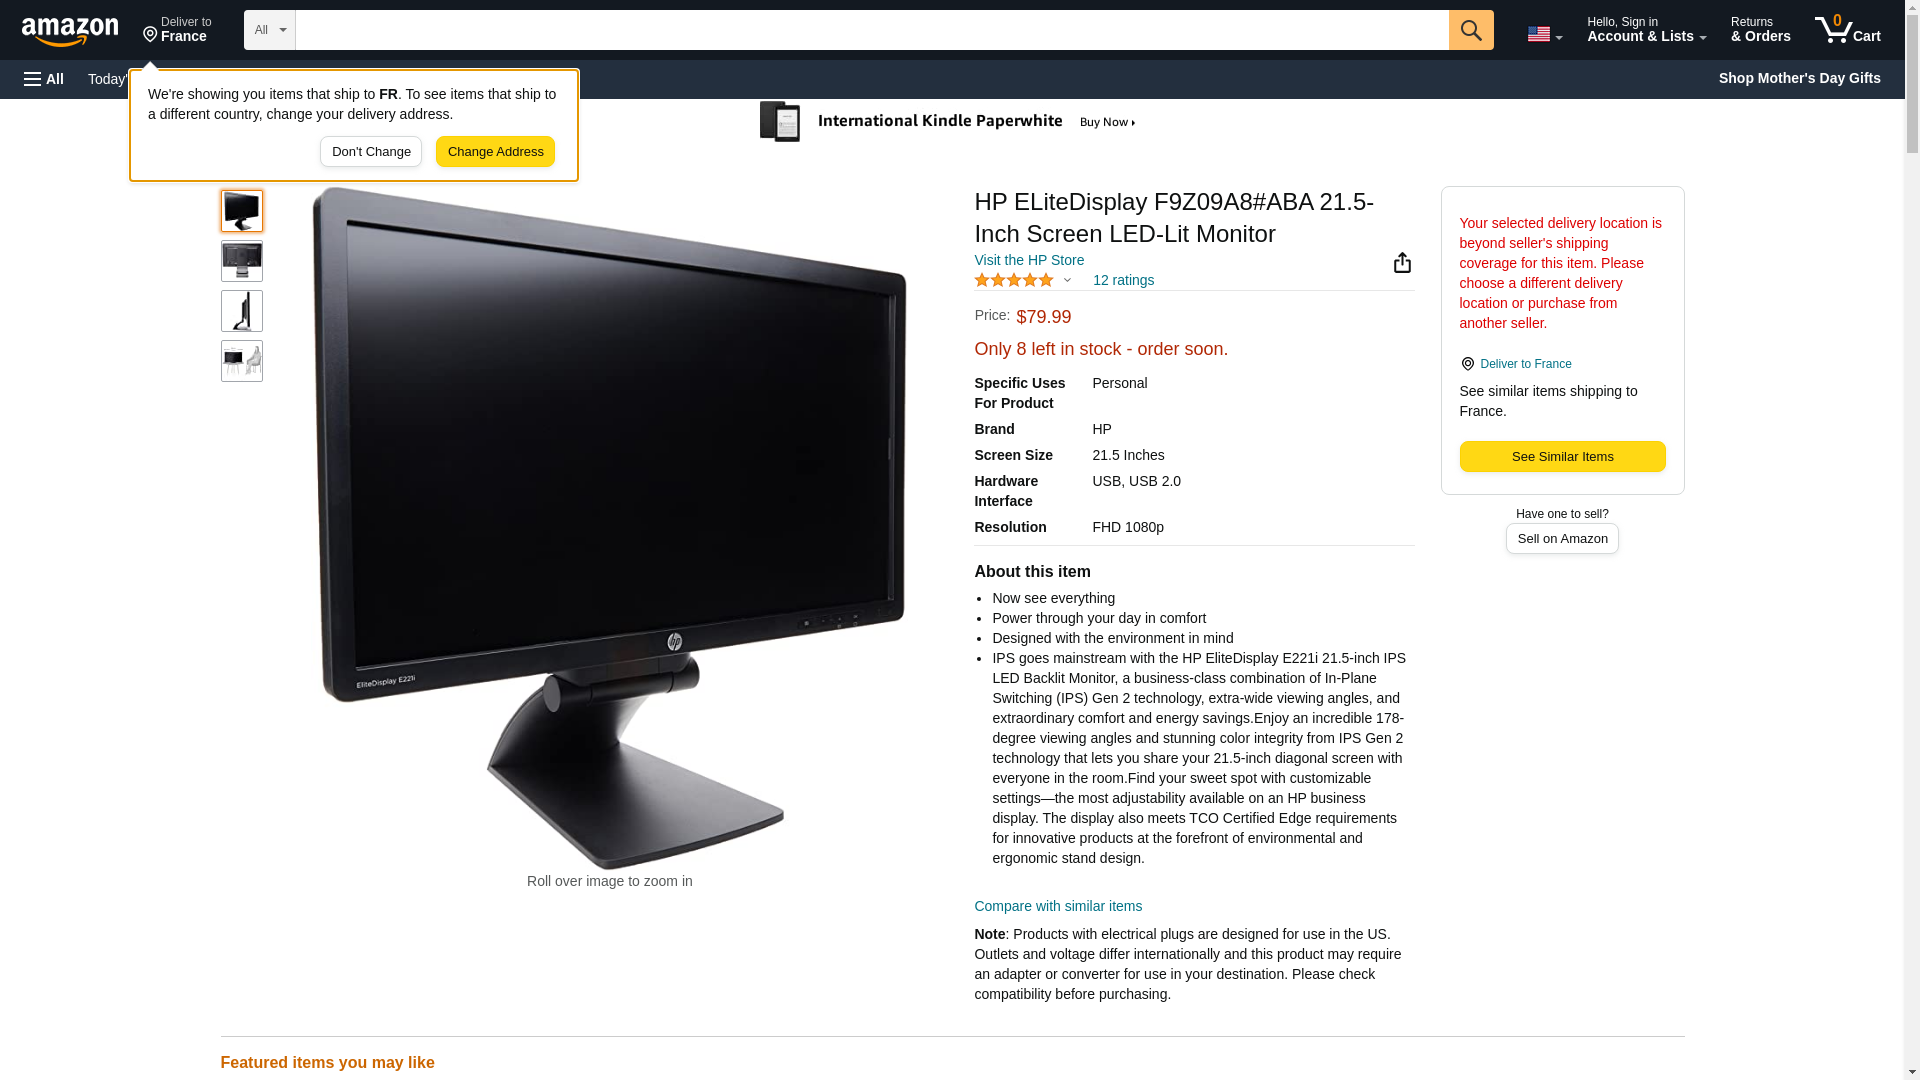Expand the Account & Lists dropdown

[1645, 30]
